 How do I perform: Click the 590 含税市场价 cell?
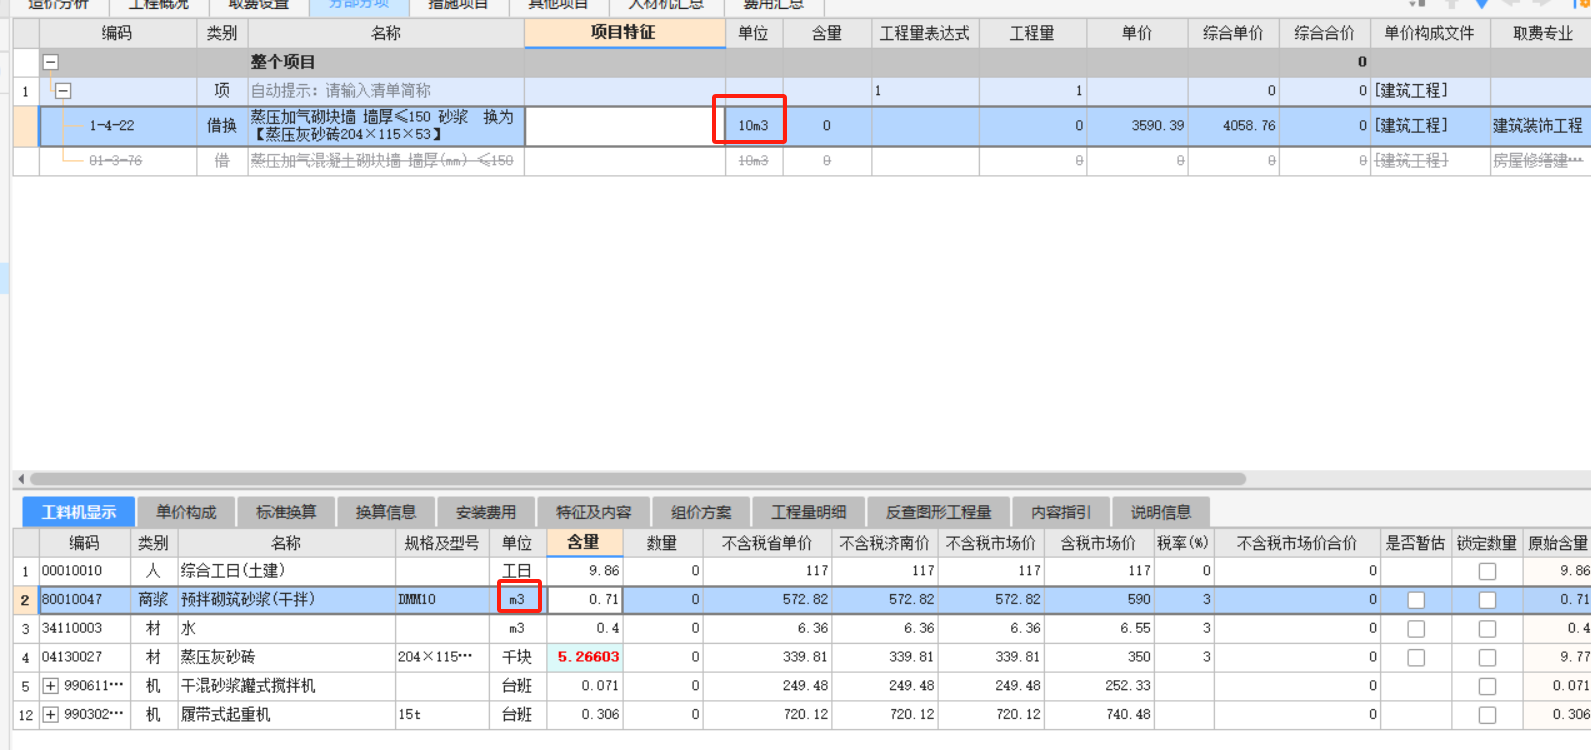click(x=1098, y=600)
